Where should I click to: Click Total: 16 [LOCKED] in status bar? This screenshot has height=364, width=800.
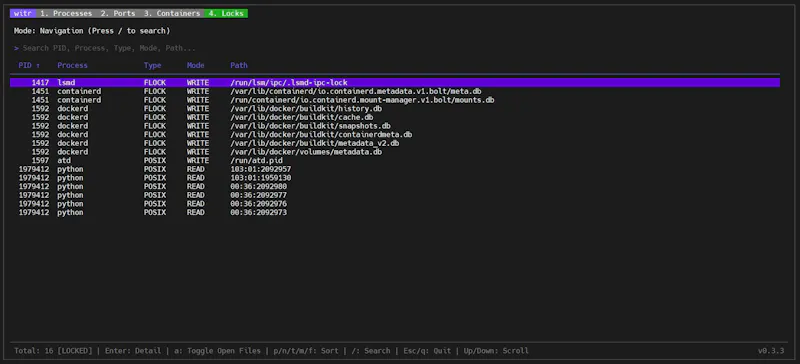pos(53,351)
